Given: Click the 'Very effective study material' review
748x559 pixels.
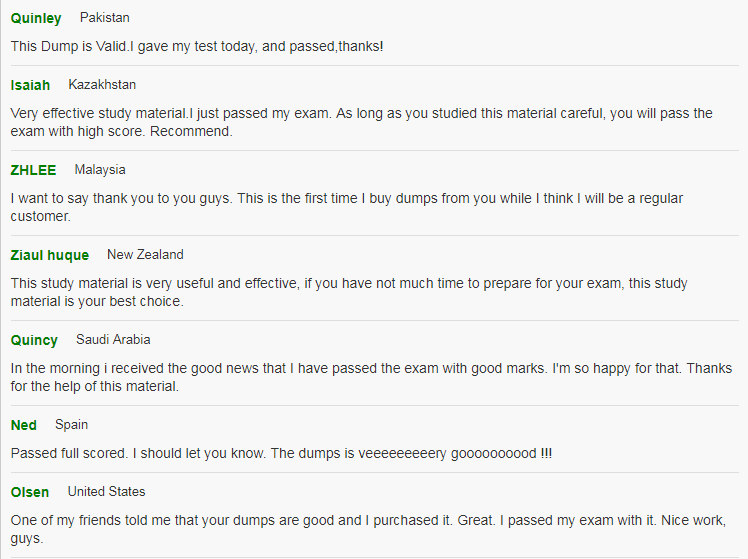Looking at the screenshot, I should 362,122.
